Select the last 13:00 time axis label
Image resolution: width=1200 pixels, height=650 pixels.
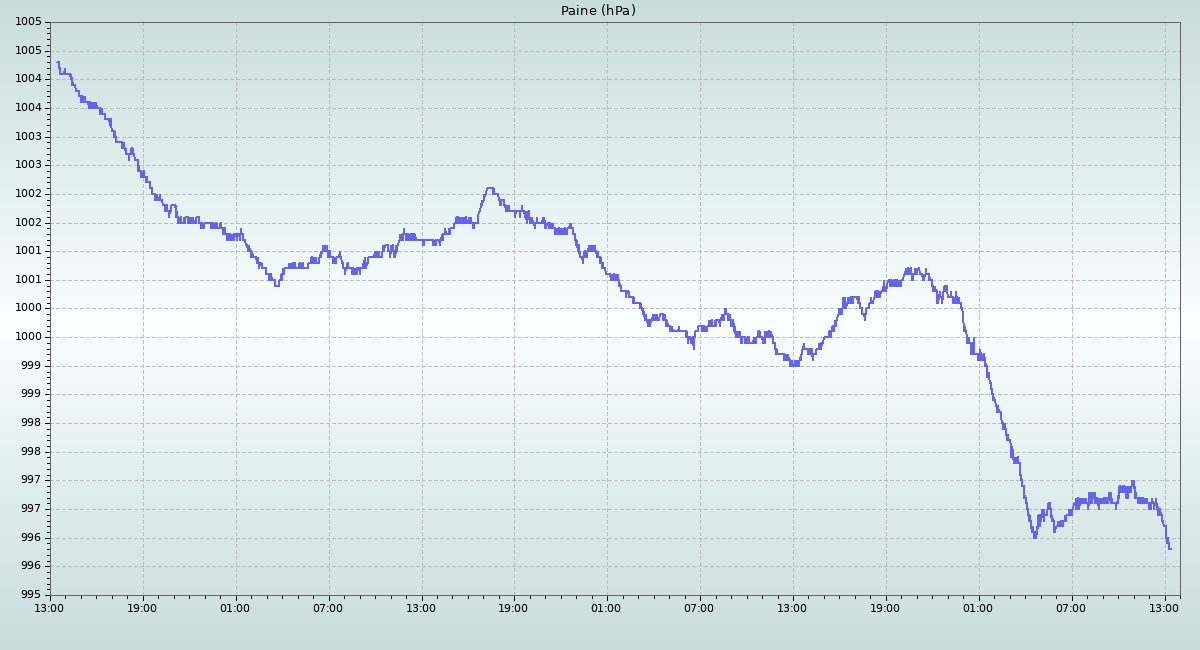[x=1164, y=608]
